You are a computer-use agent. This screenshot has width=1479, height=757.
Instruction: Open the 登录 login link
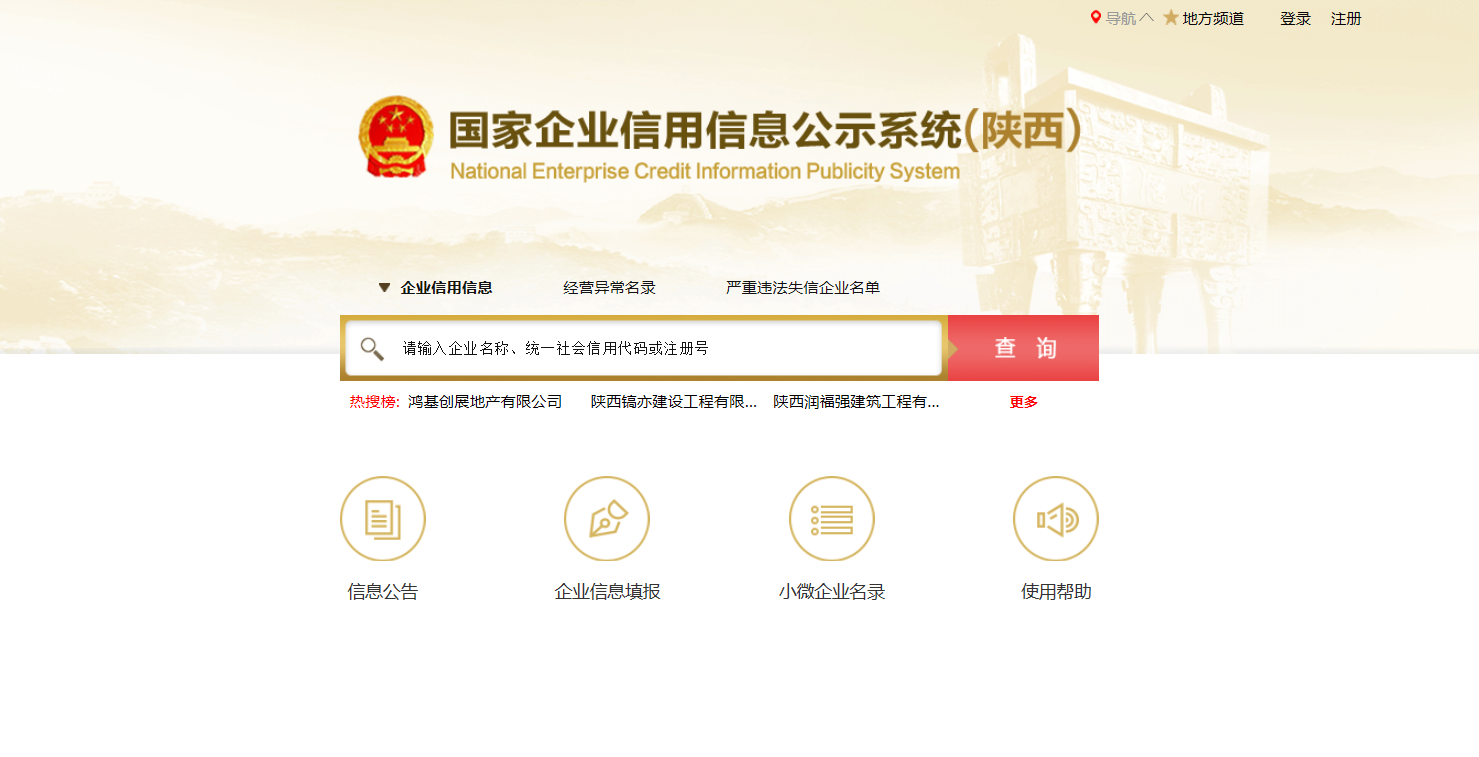click(1295, 18)
